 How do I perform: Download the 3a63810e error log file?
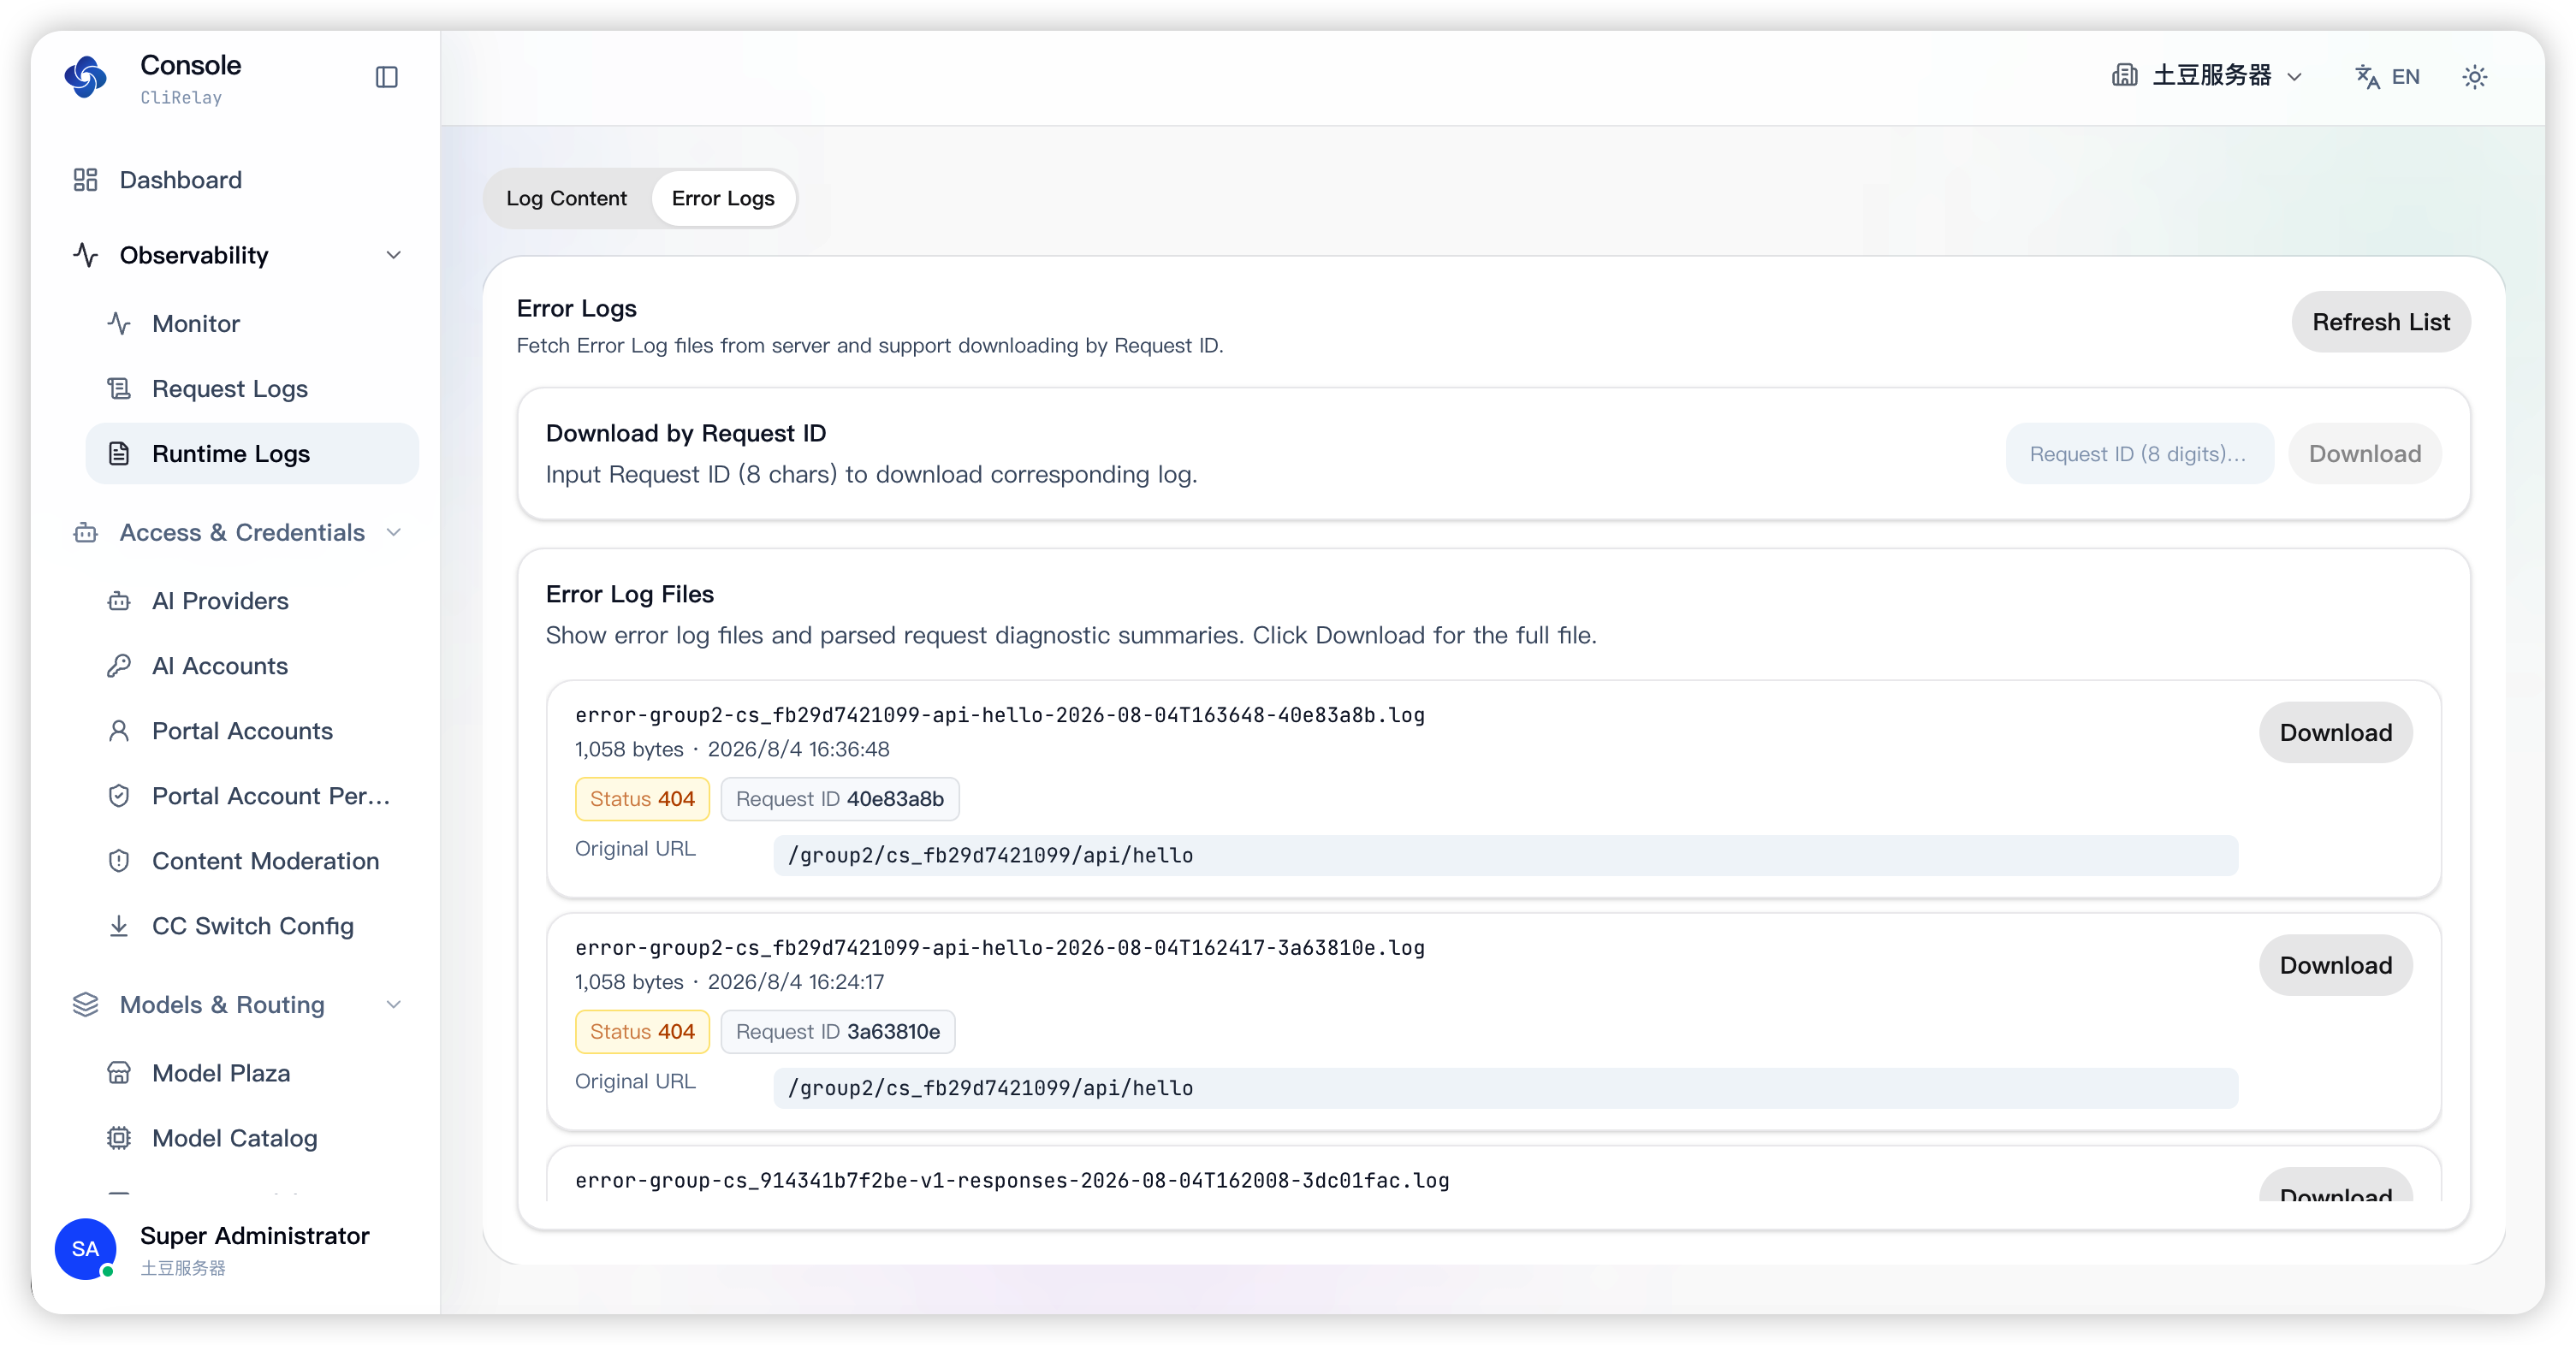click(x=2336, y=966)
